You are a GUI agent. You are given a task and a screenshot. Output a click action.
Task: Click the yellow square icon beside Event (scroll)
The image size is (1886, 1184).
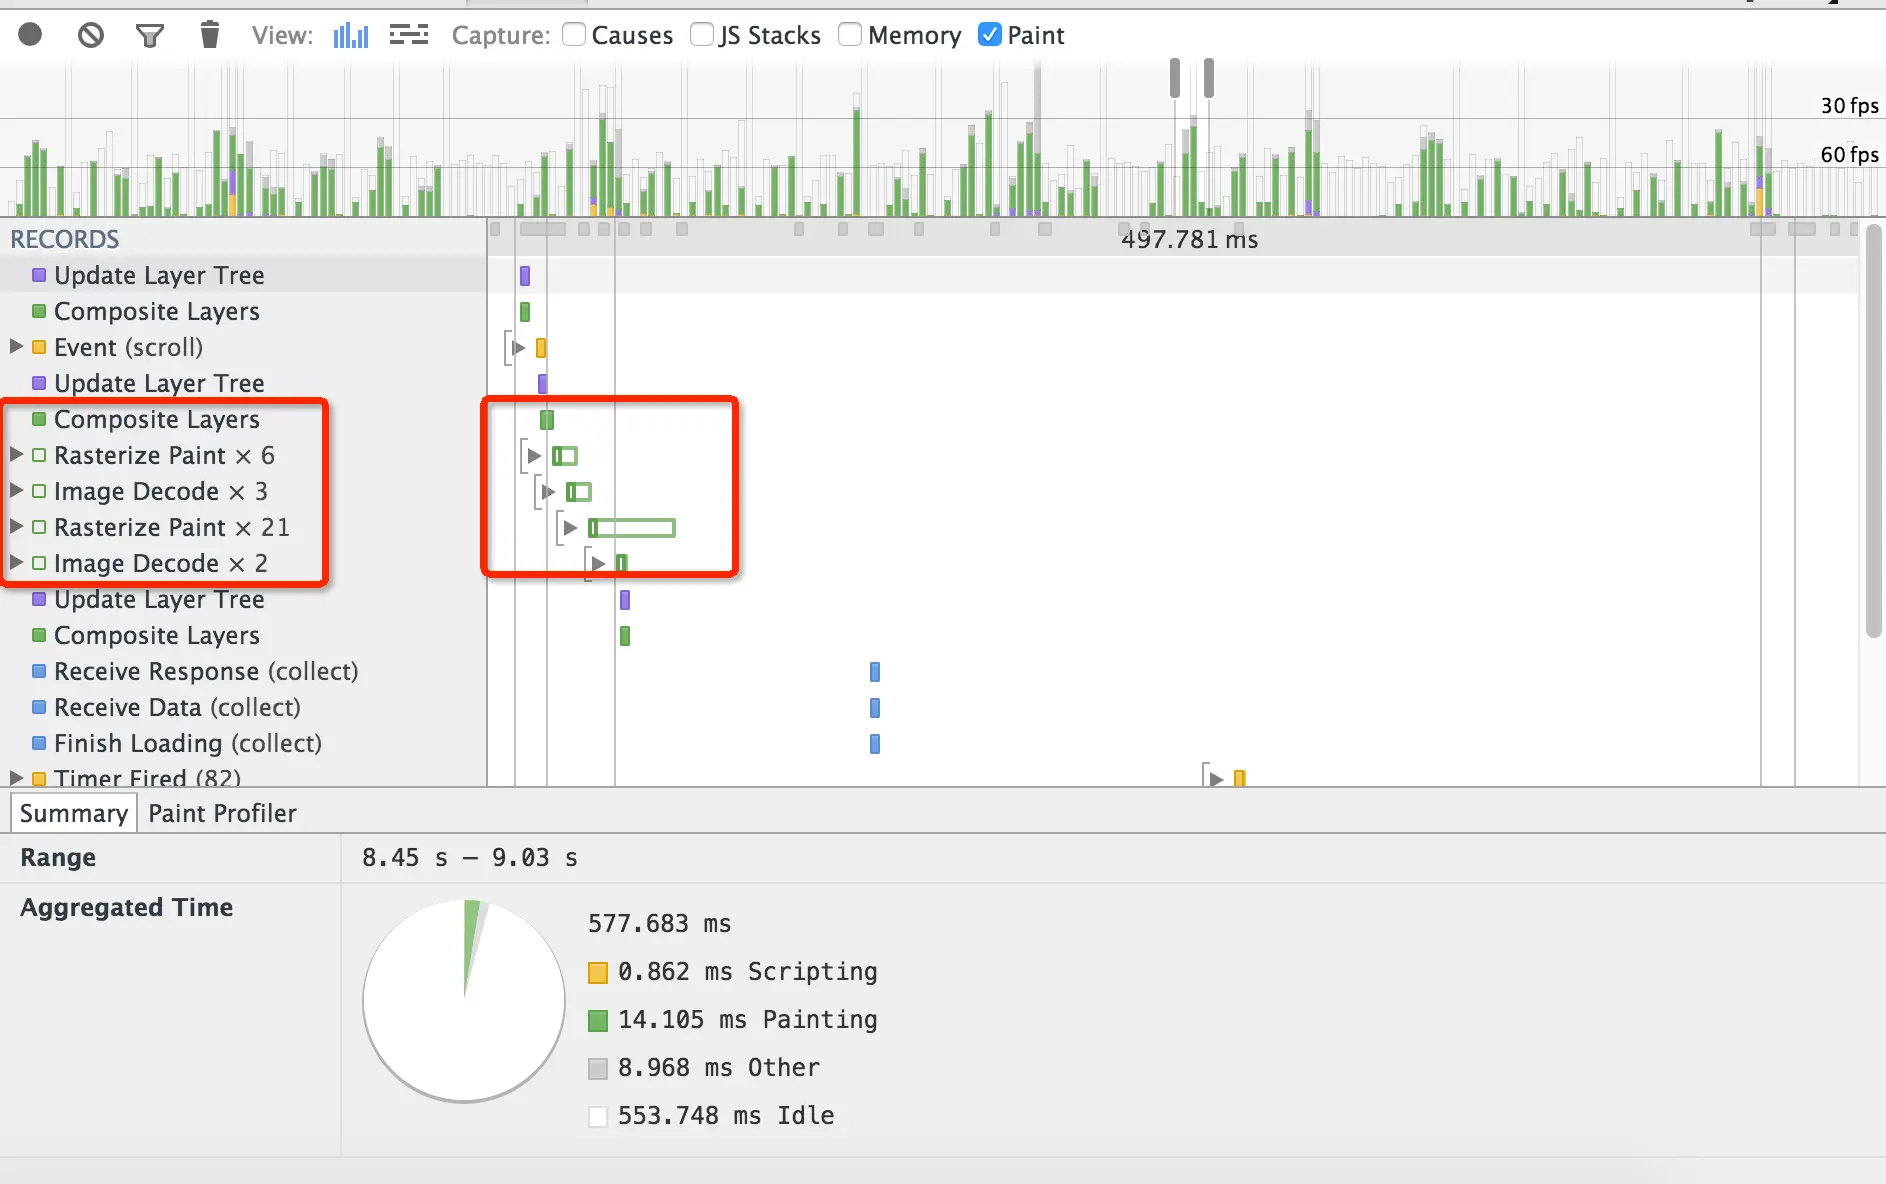[39, 347]
